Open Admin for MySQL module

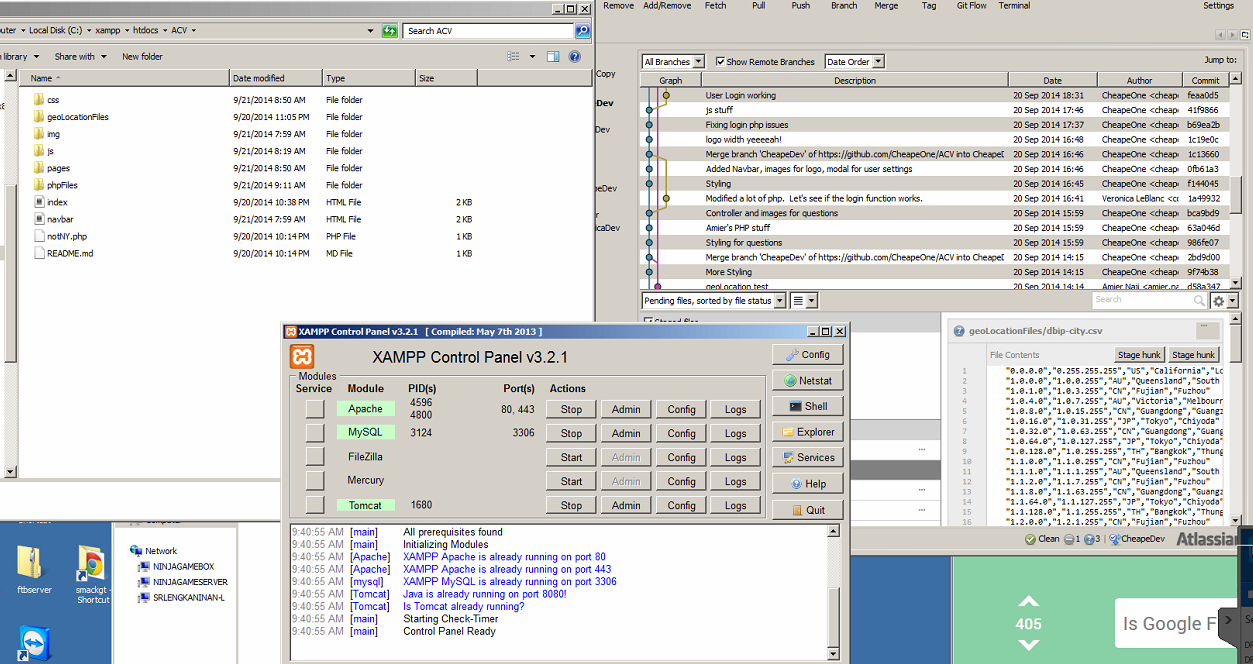tap(626, 433)
